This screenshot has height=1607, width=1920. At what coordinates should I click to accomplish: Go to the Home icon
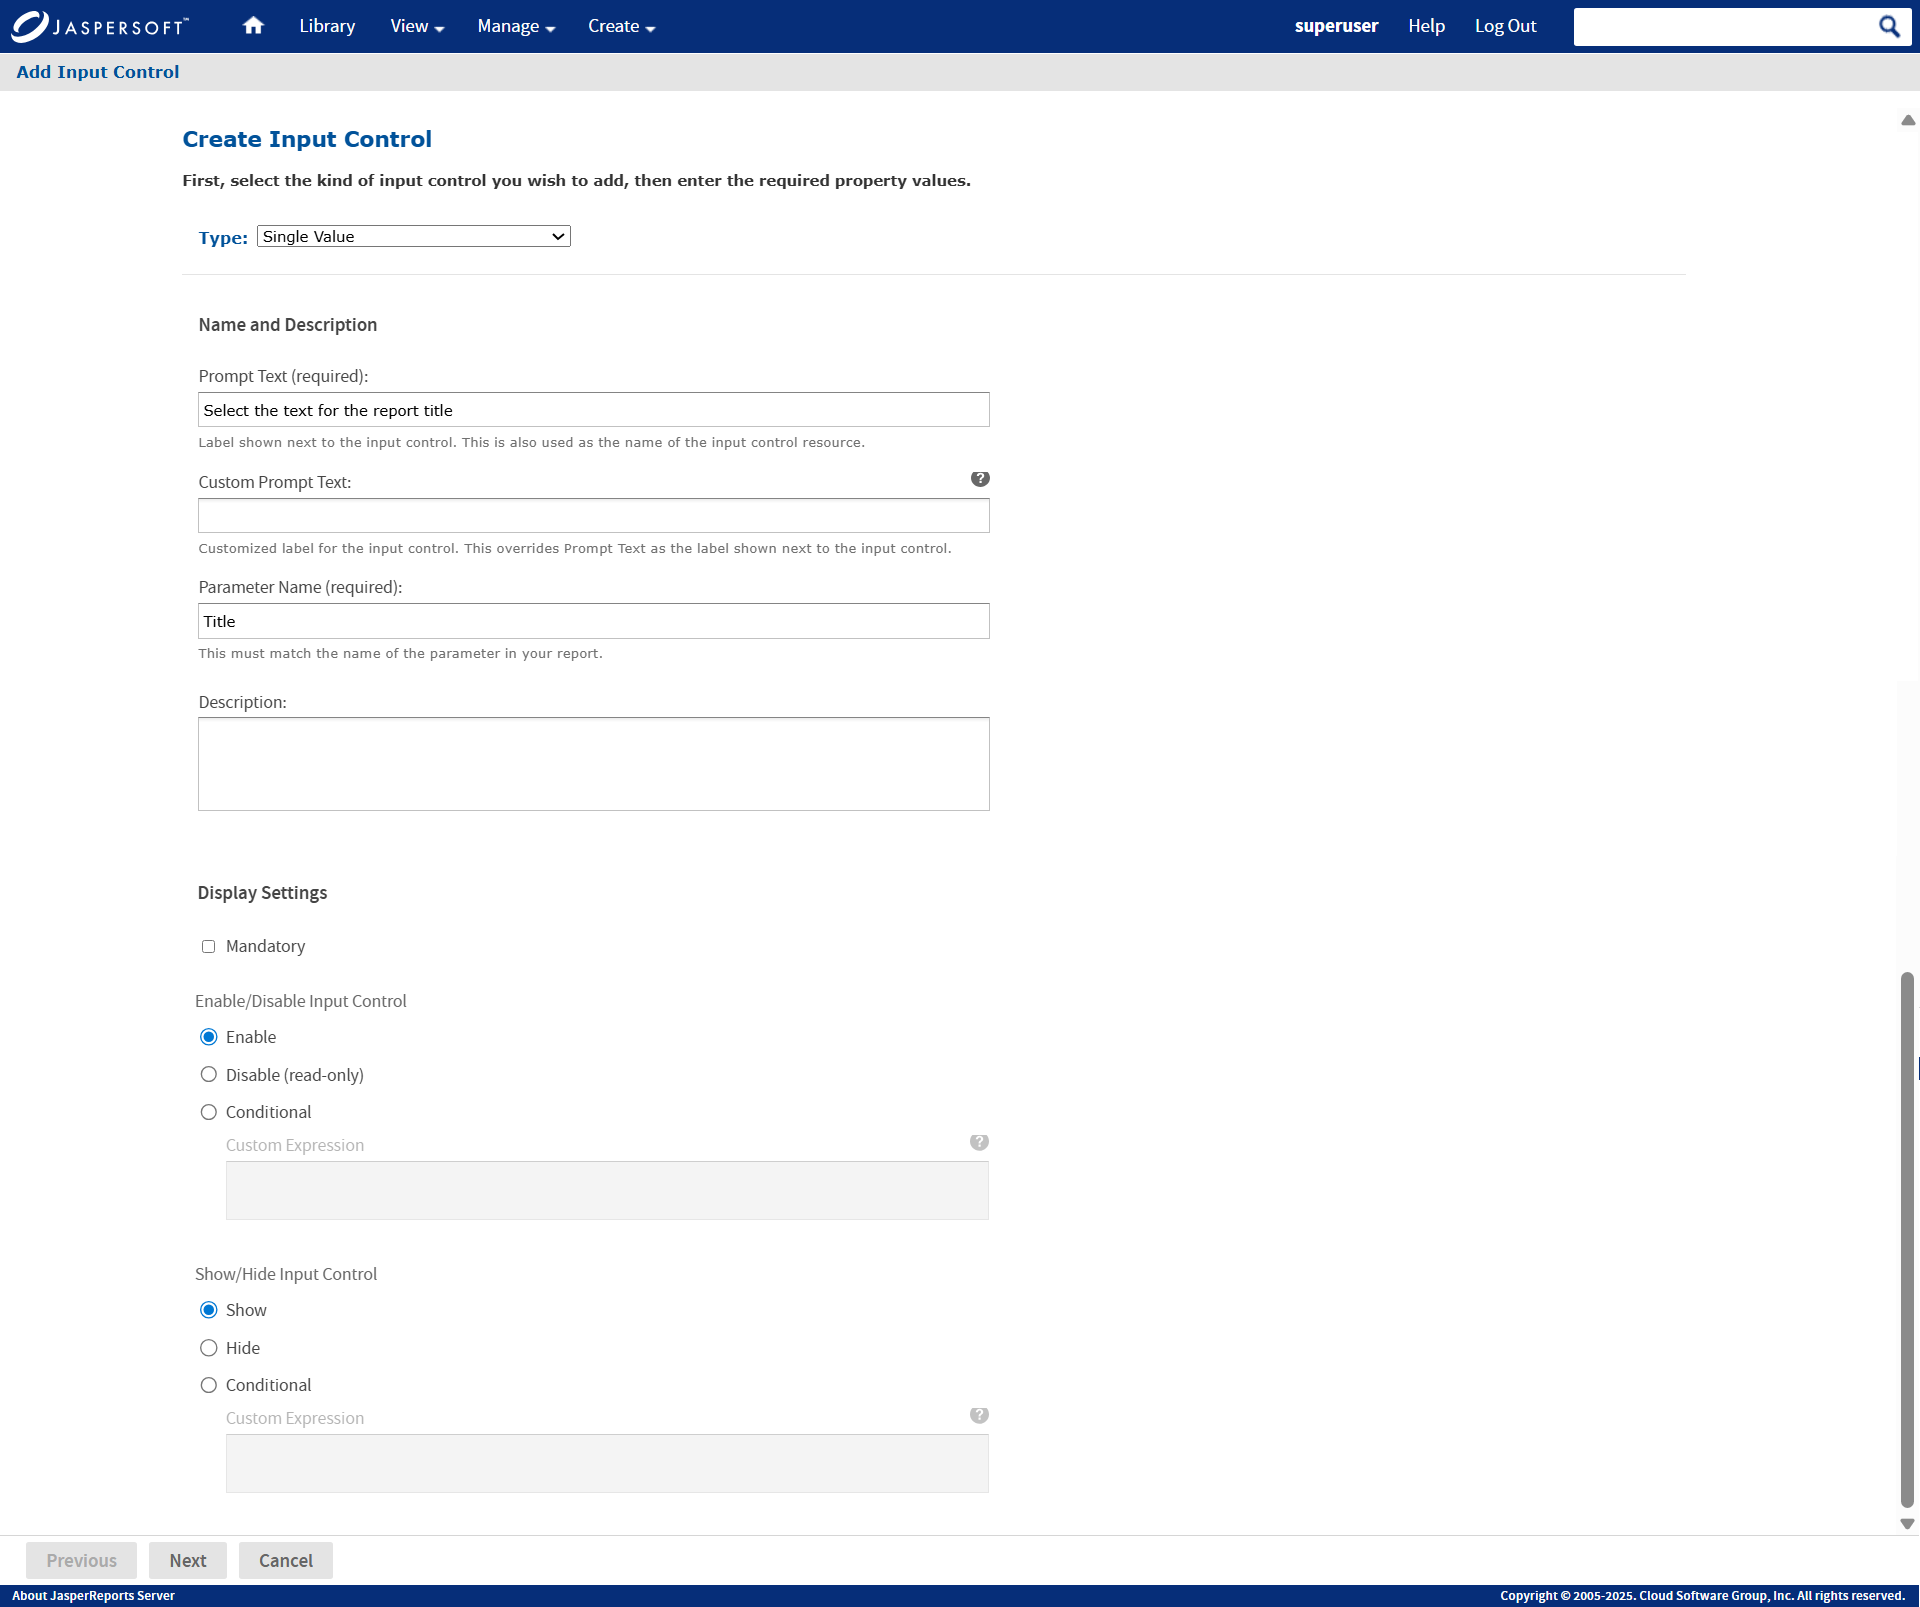253,26
